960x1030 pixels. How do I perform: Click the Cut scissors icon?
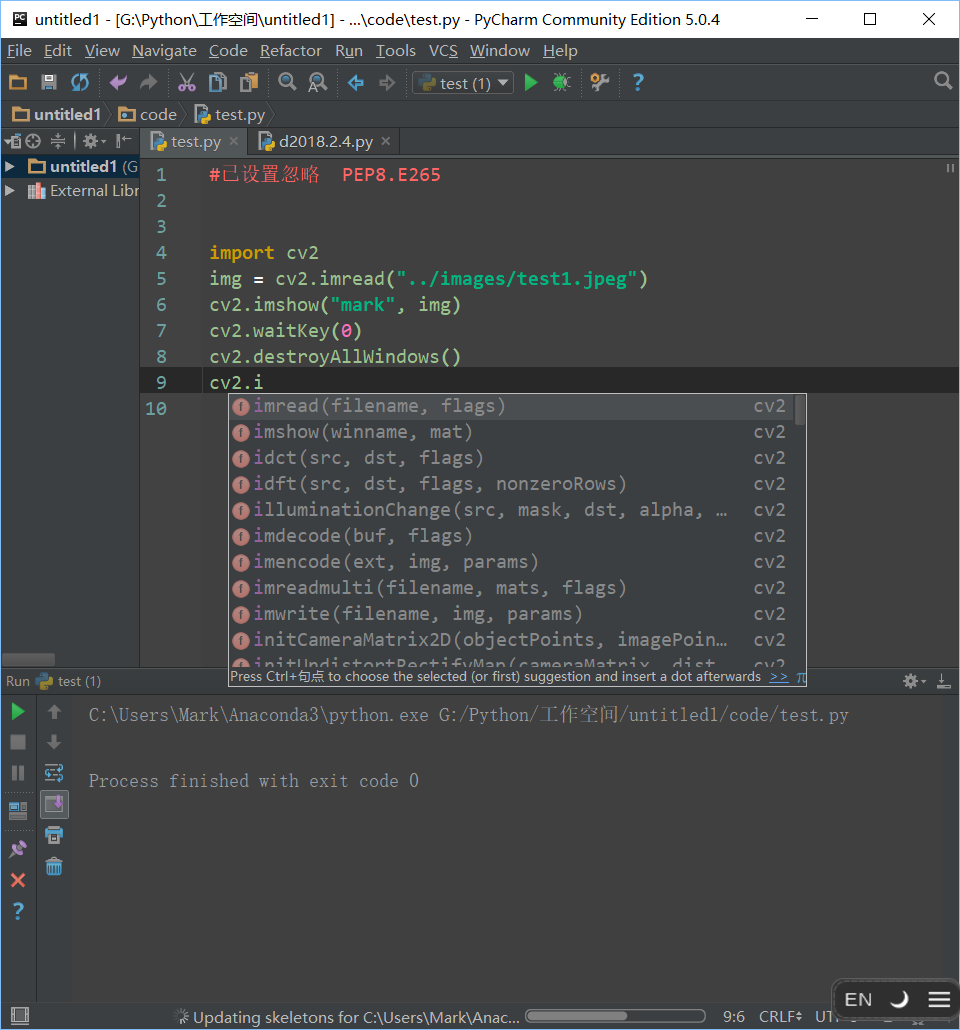click(187, 83)
